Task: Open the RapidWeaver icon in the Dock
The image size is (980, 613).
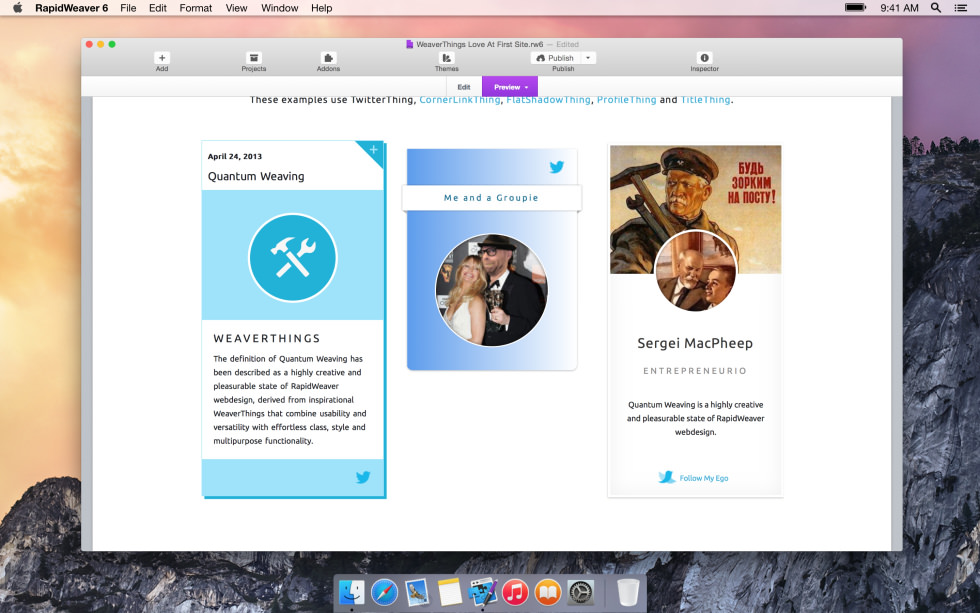Action: (482, 592)
